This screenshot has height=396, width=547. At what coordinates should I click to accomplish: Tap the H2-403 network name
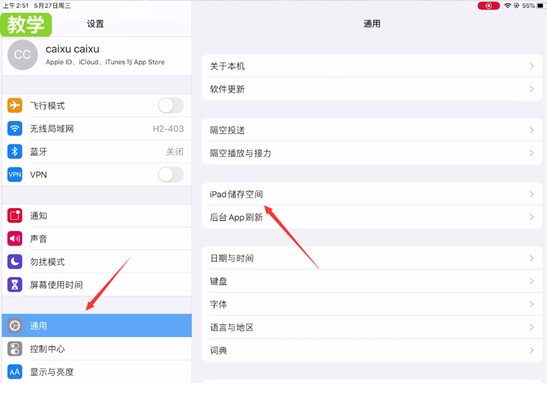[168, 129]
